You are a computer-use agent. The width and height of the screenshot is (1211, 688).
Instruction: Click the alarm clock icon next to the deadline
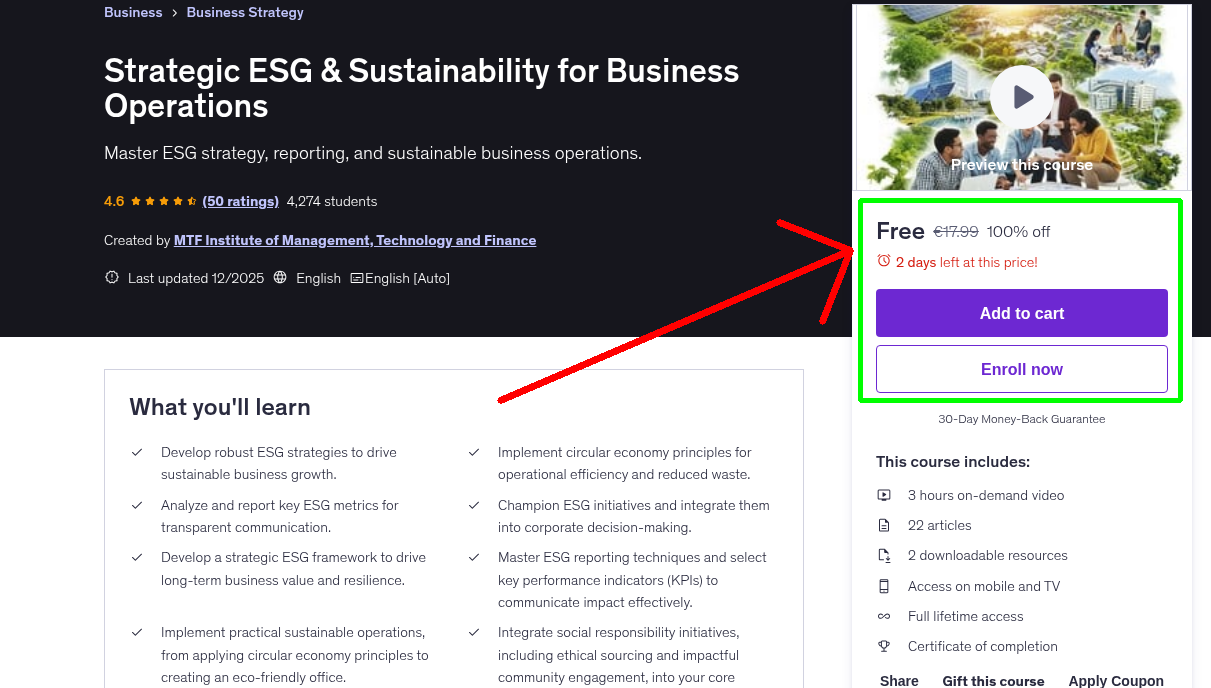point(883,259)
